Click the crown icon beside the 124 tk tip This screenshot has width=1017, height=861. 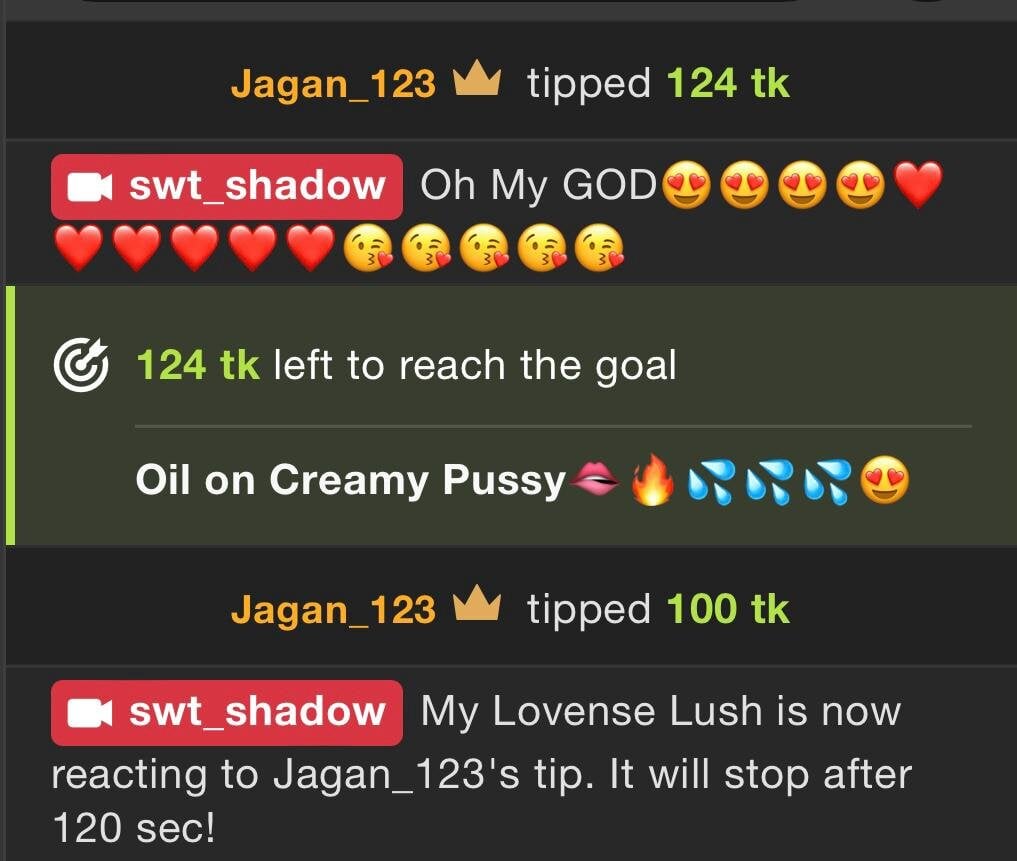tap(477, 79)
